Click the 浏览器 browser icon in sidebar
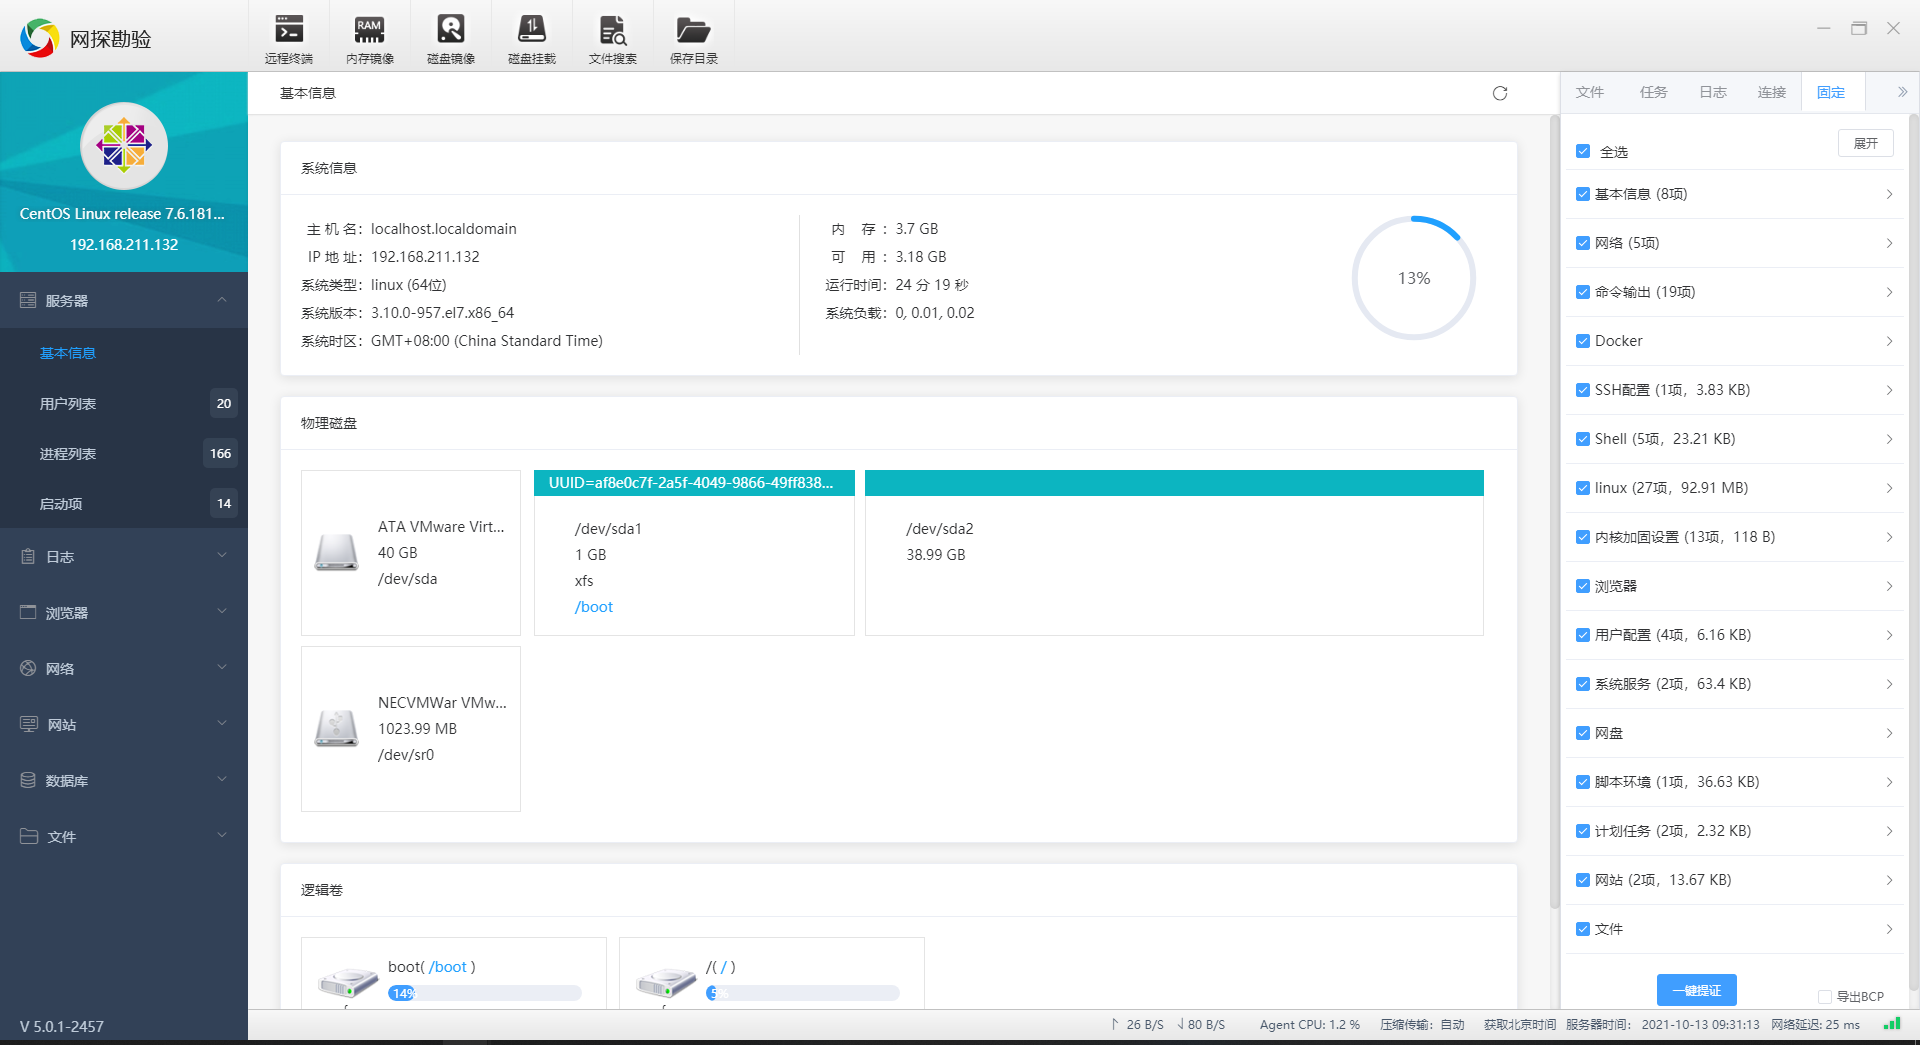 (x=28, y=612)
